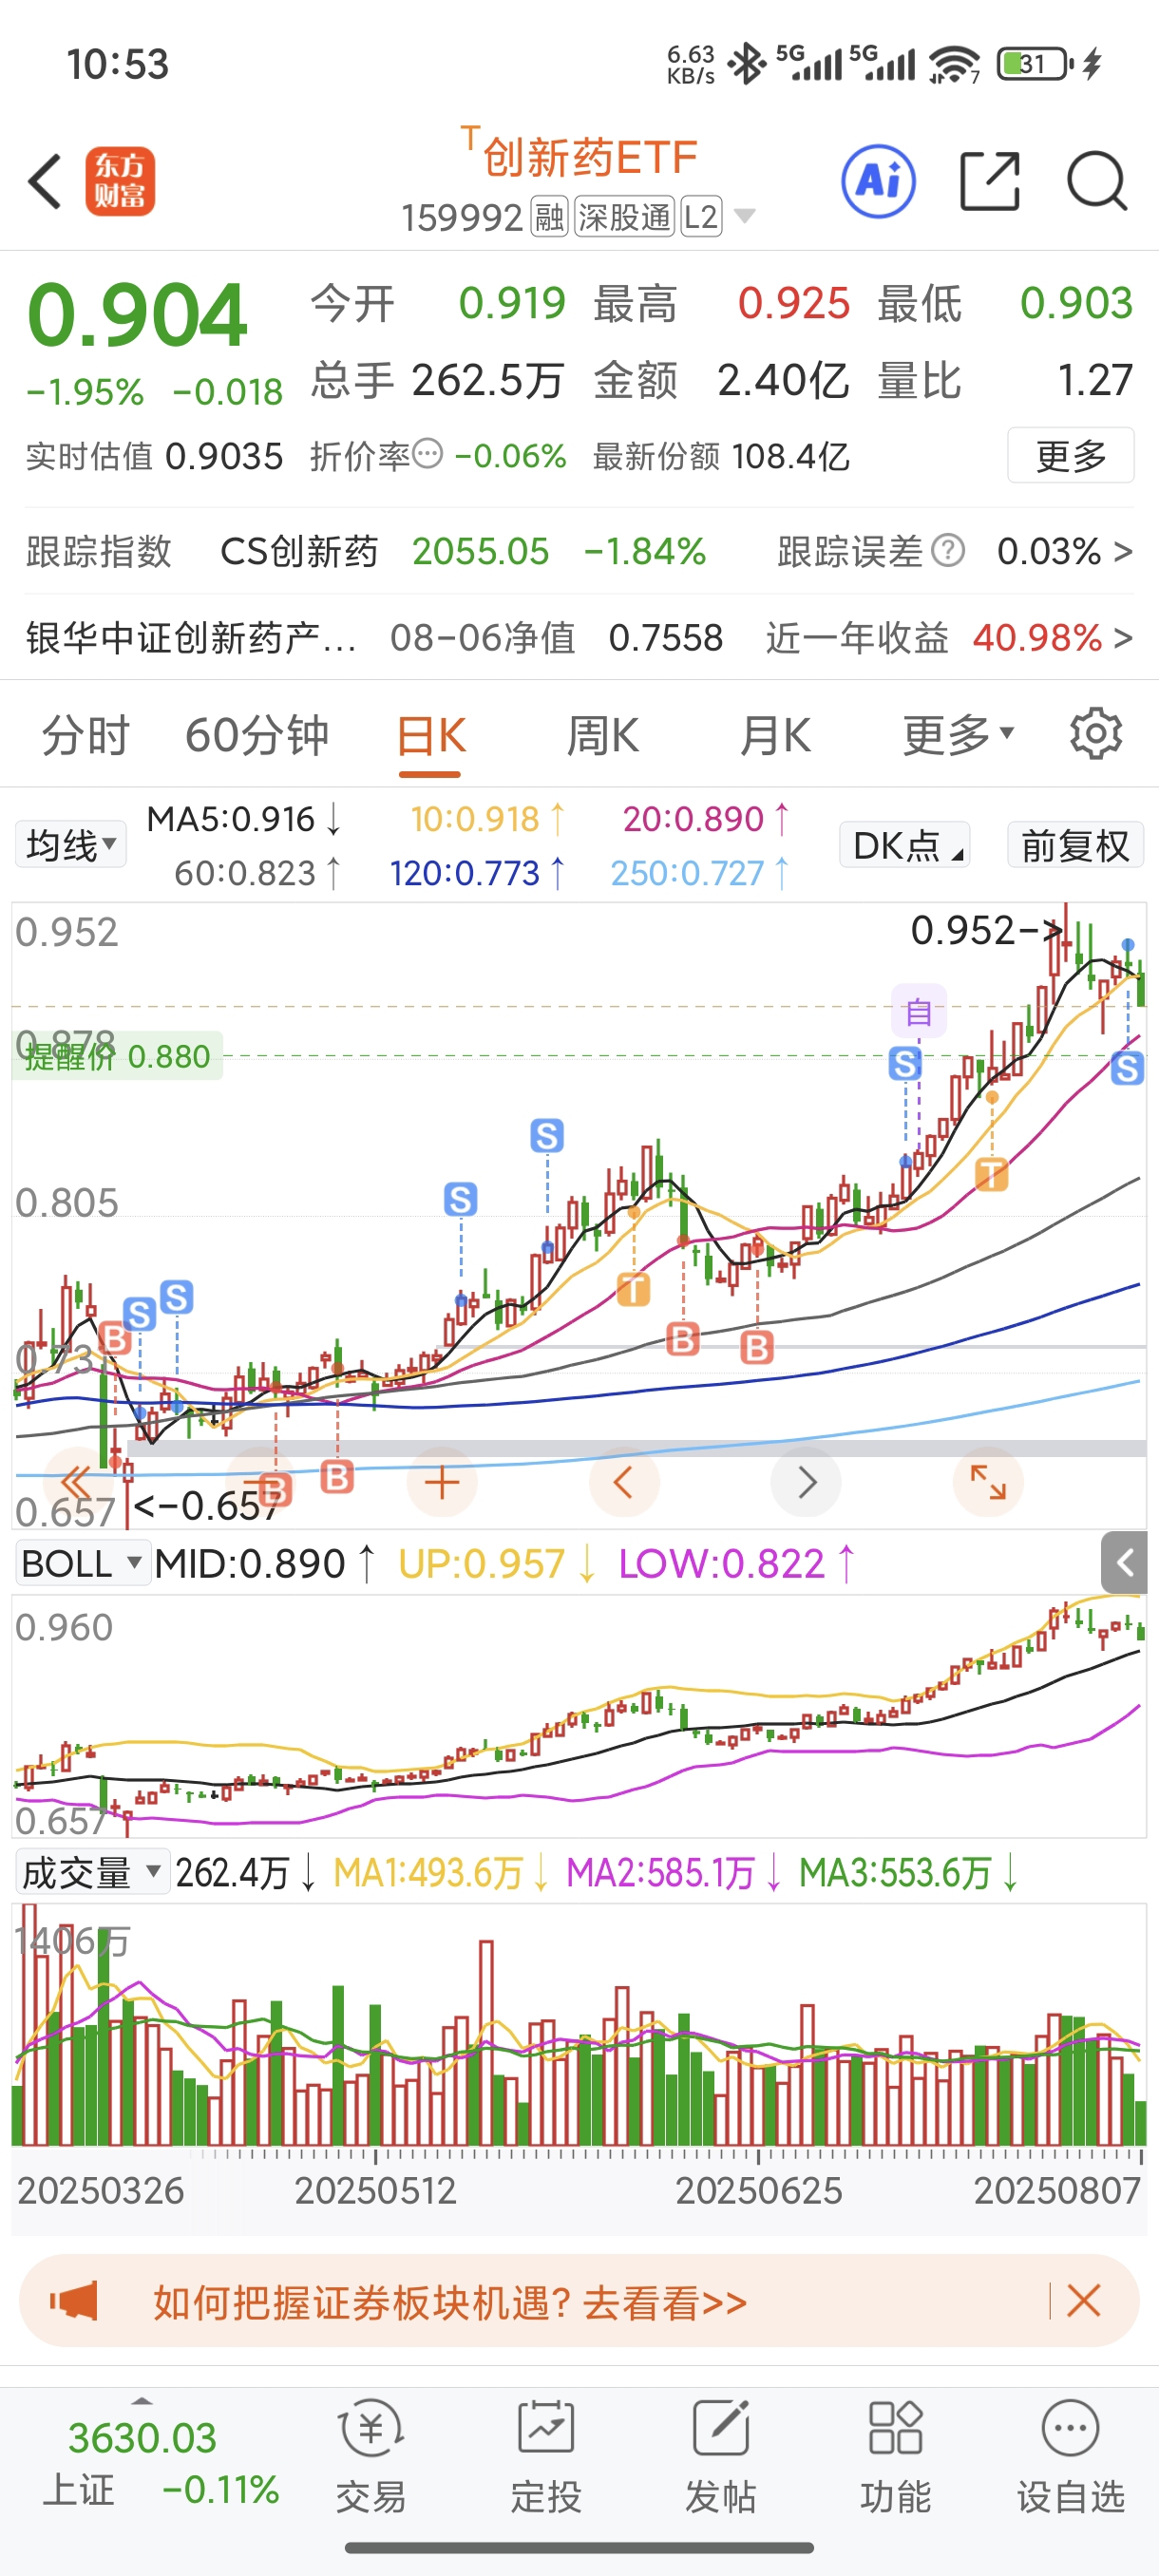The height and width of the screenshot is (2576, 1159).
Task: Switch to 分时 tab
Action: click(x=86, y=735)
